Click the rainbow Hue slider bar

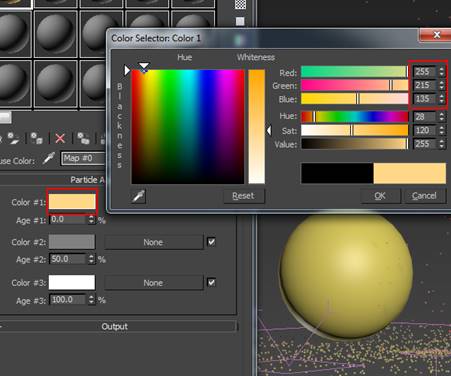pyautogui.click(x=355, y=117)
